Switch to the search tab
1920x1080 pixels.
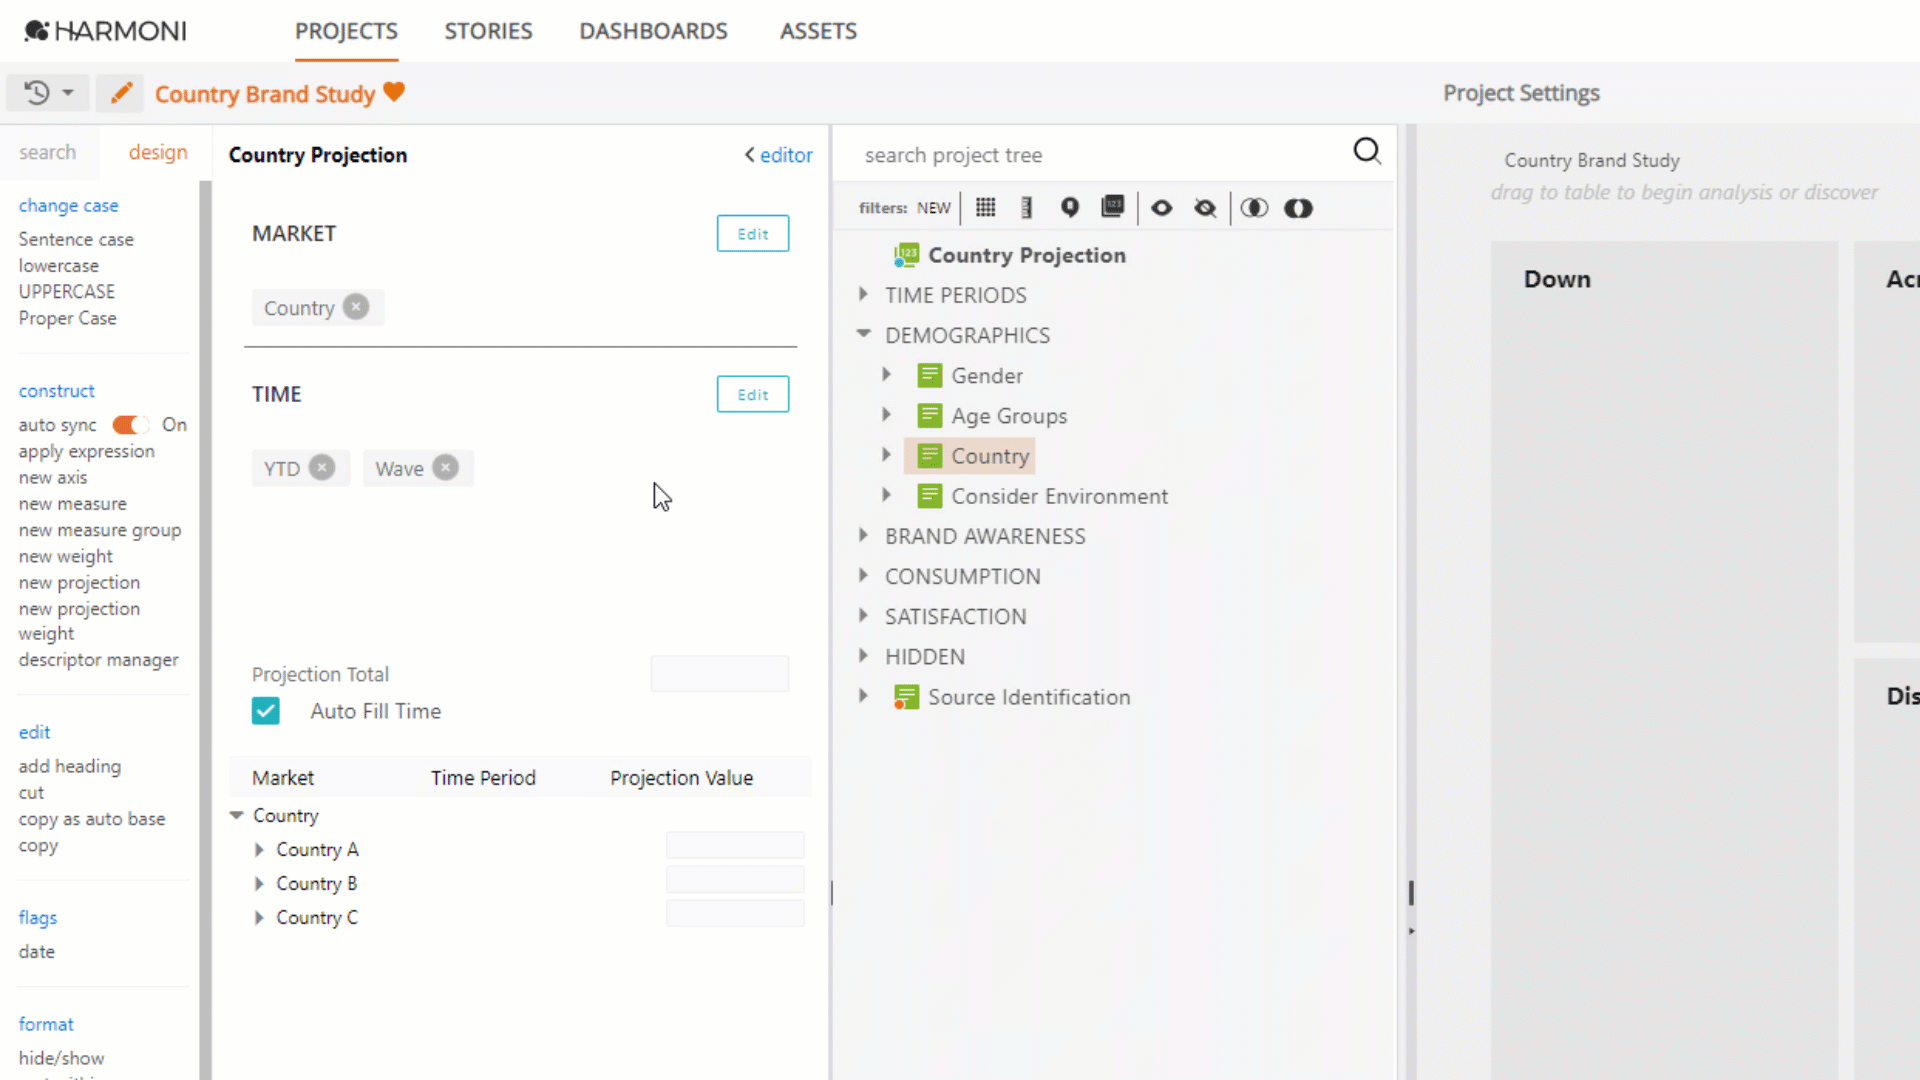click(47, 152)
